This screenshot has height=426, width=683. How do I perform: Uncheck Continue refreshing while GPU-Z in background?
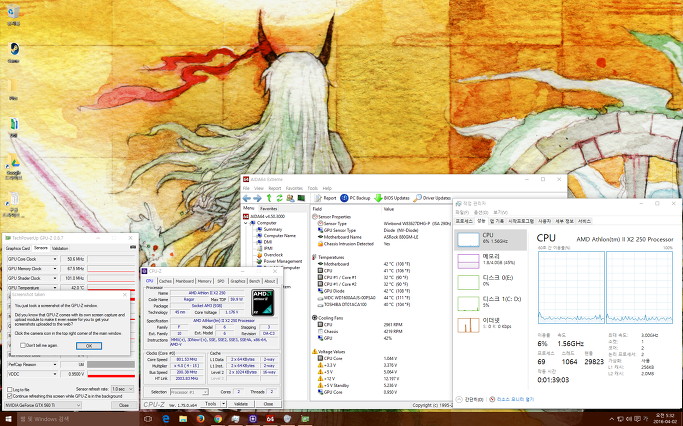[10, 396]
